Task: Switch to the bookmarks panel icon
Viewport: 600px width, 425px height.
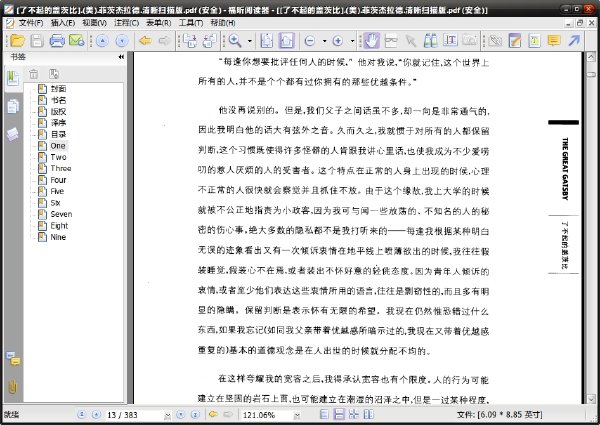Action: click(13, 78)
